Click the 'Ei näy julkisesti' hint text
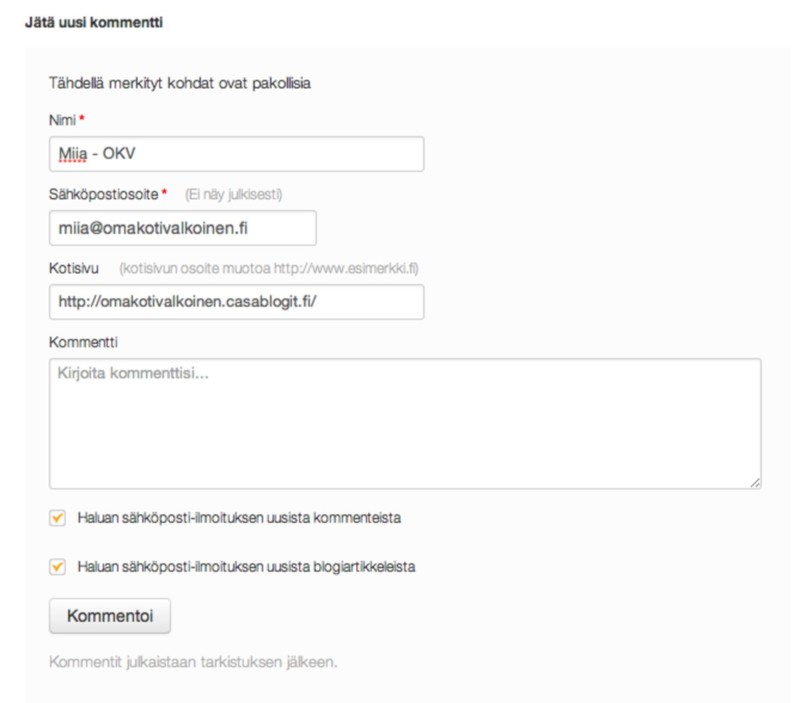 click(x=234, y=194)
